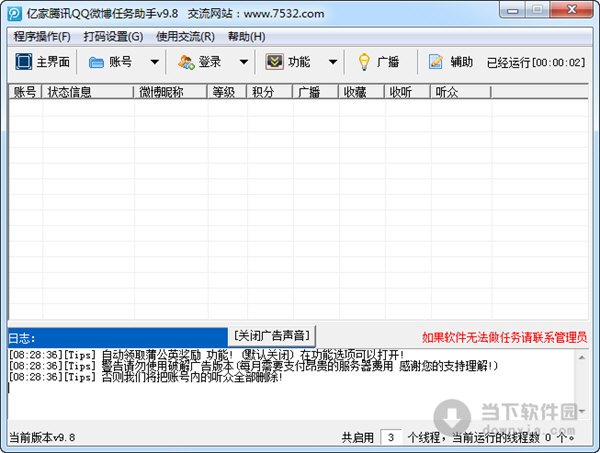Sort by the 听众 column header
Viewport: 600px width, 453px height.
[461, 92]
